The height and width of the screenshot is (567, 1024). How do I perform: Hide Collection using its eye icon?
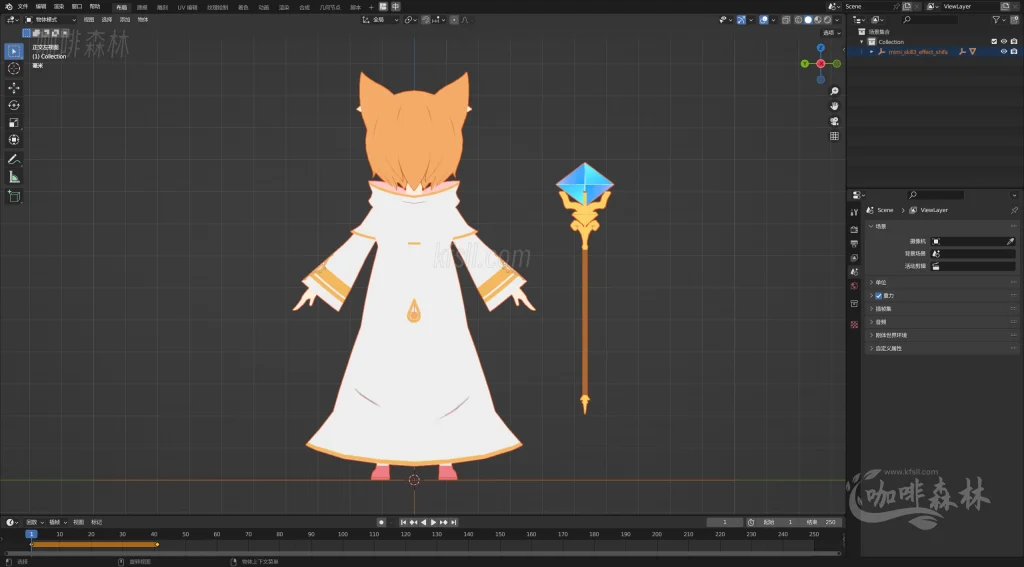click(1004, 42)
